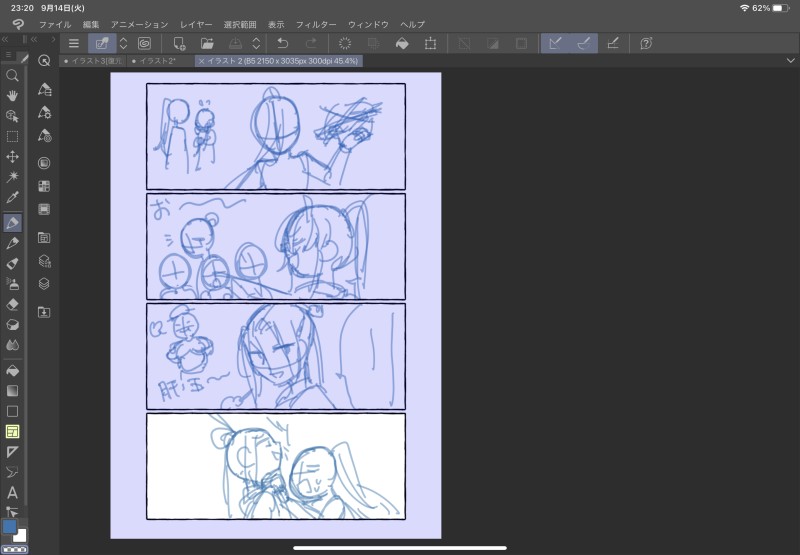Select the Auto select magic wand tool
800x555 pixels.
tap(12, 177)
